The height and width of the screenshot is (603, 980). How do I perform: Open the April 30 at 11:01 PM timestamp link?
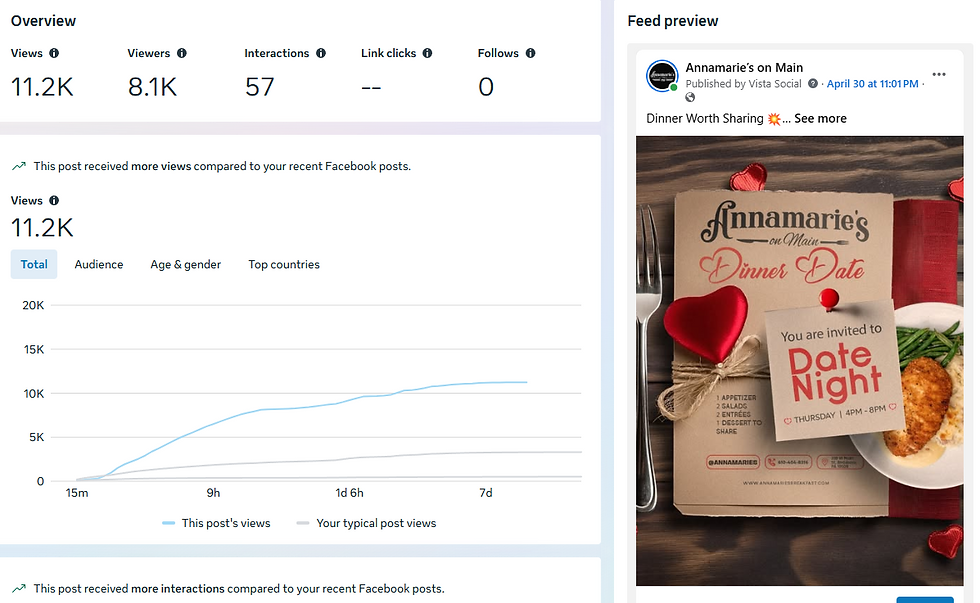click(872, 84)
